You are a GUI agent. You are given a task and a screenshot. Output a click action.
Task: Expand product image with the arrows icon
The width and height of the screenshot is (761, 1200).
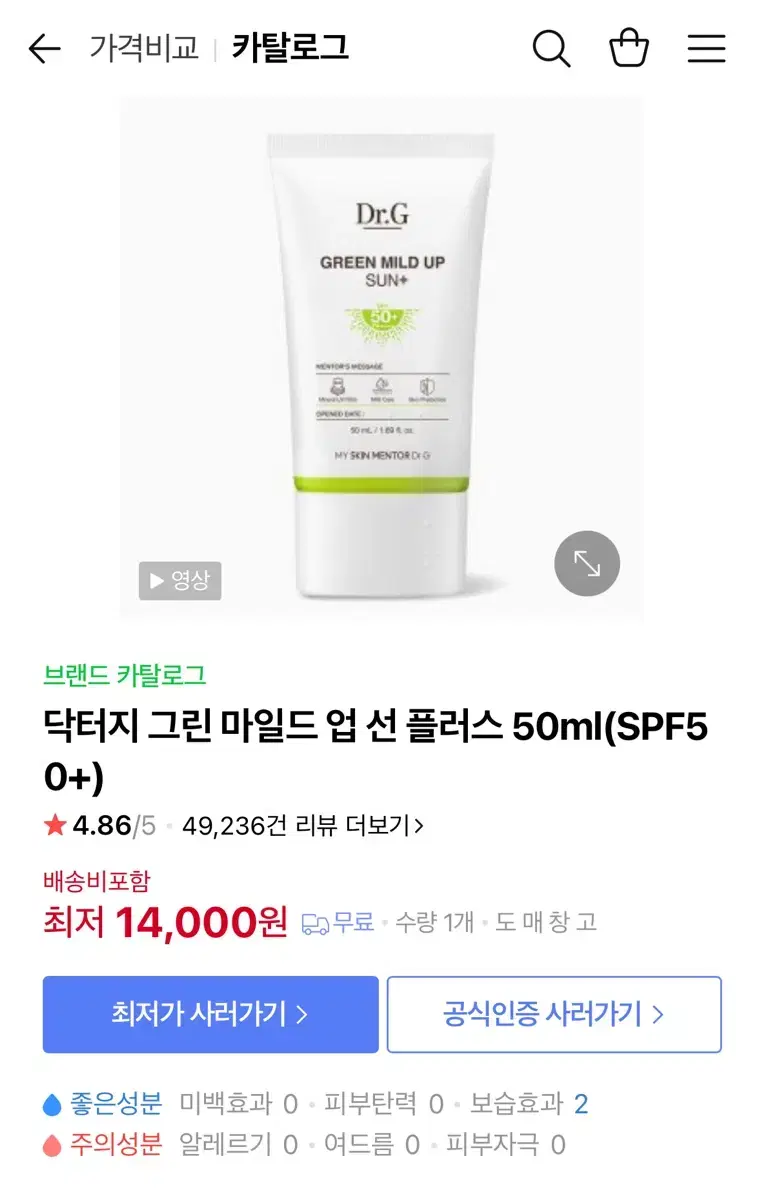coord(587,564)
